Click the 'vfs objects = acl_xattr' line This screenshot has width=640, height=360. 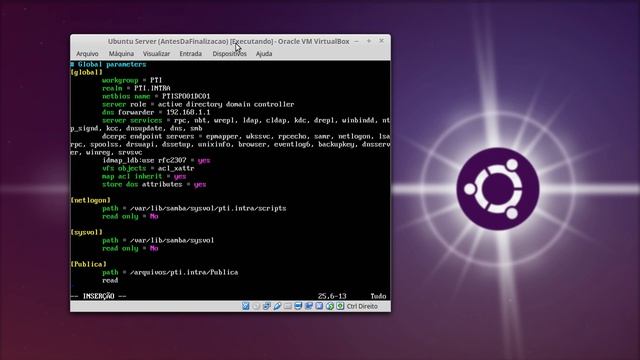point(148,168)
